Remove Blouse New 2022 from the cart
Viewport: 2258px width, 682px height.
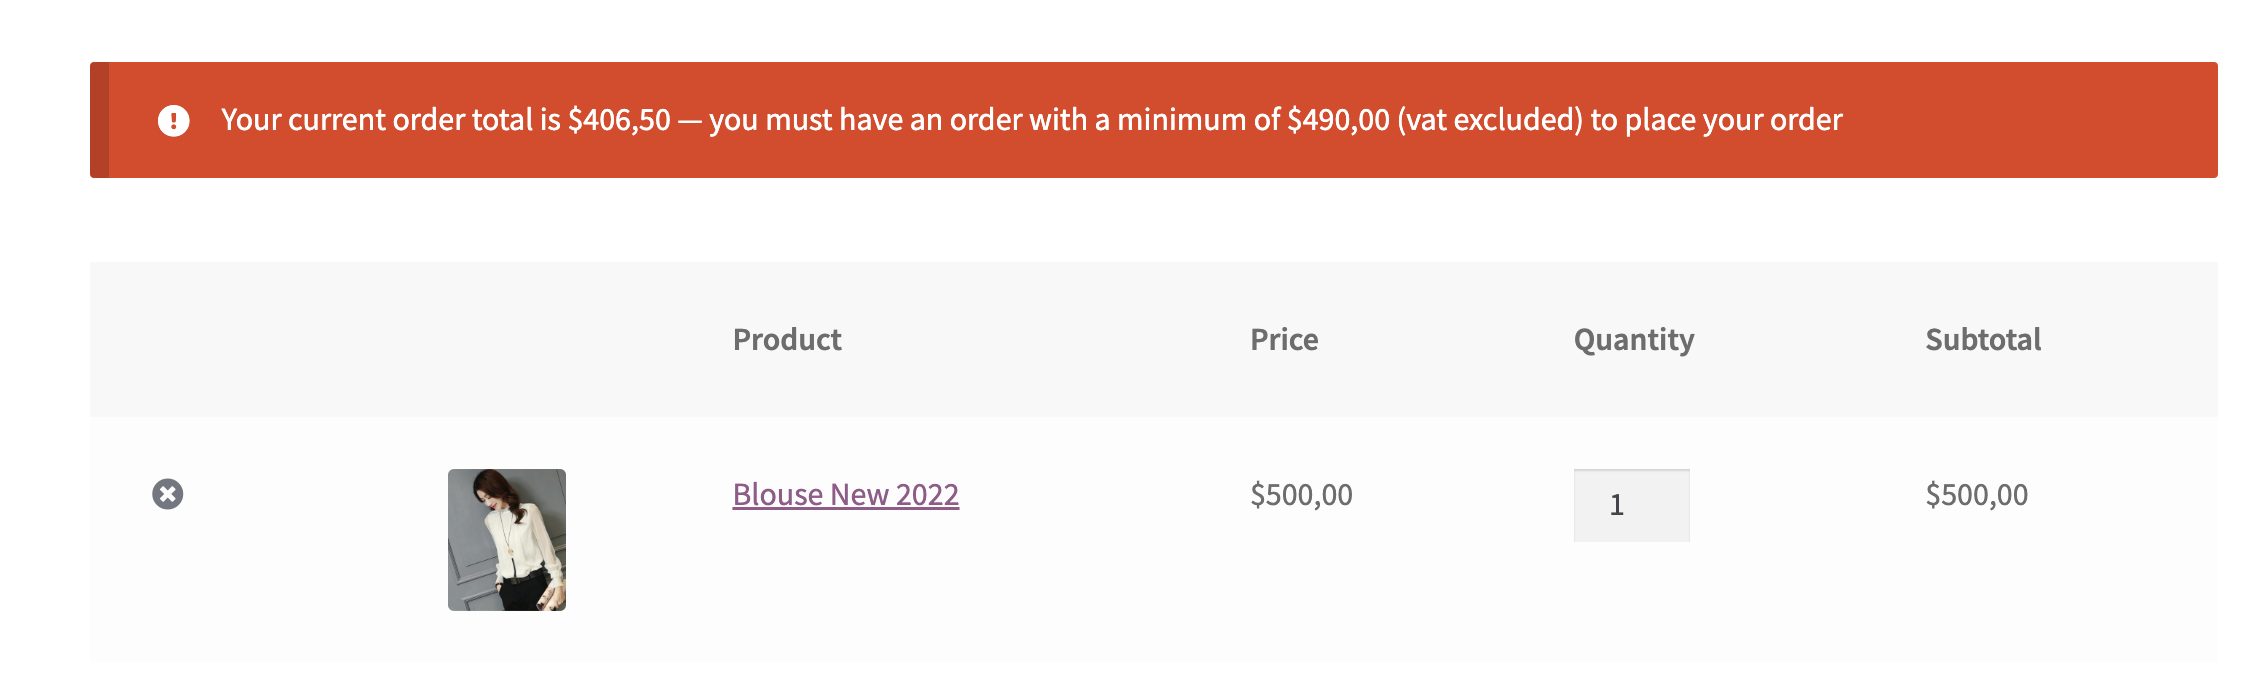click(168, 494)
